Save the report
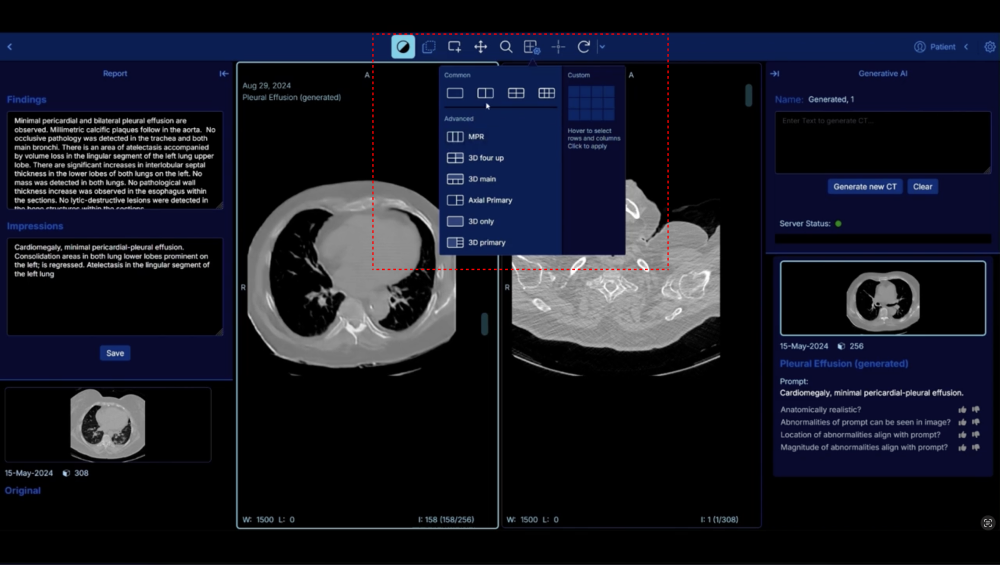 [x=115, y=353]
